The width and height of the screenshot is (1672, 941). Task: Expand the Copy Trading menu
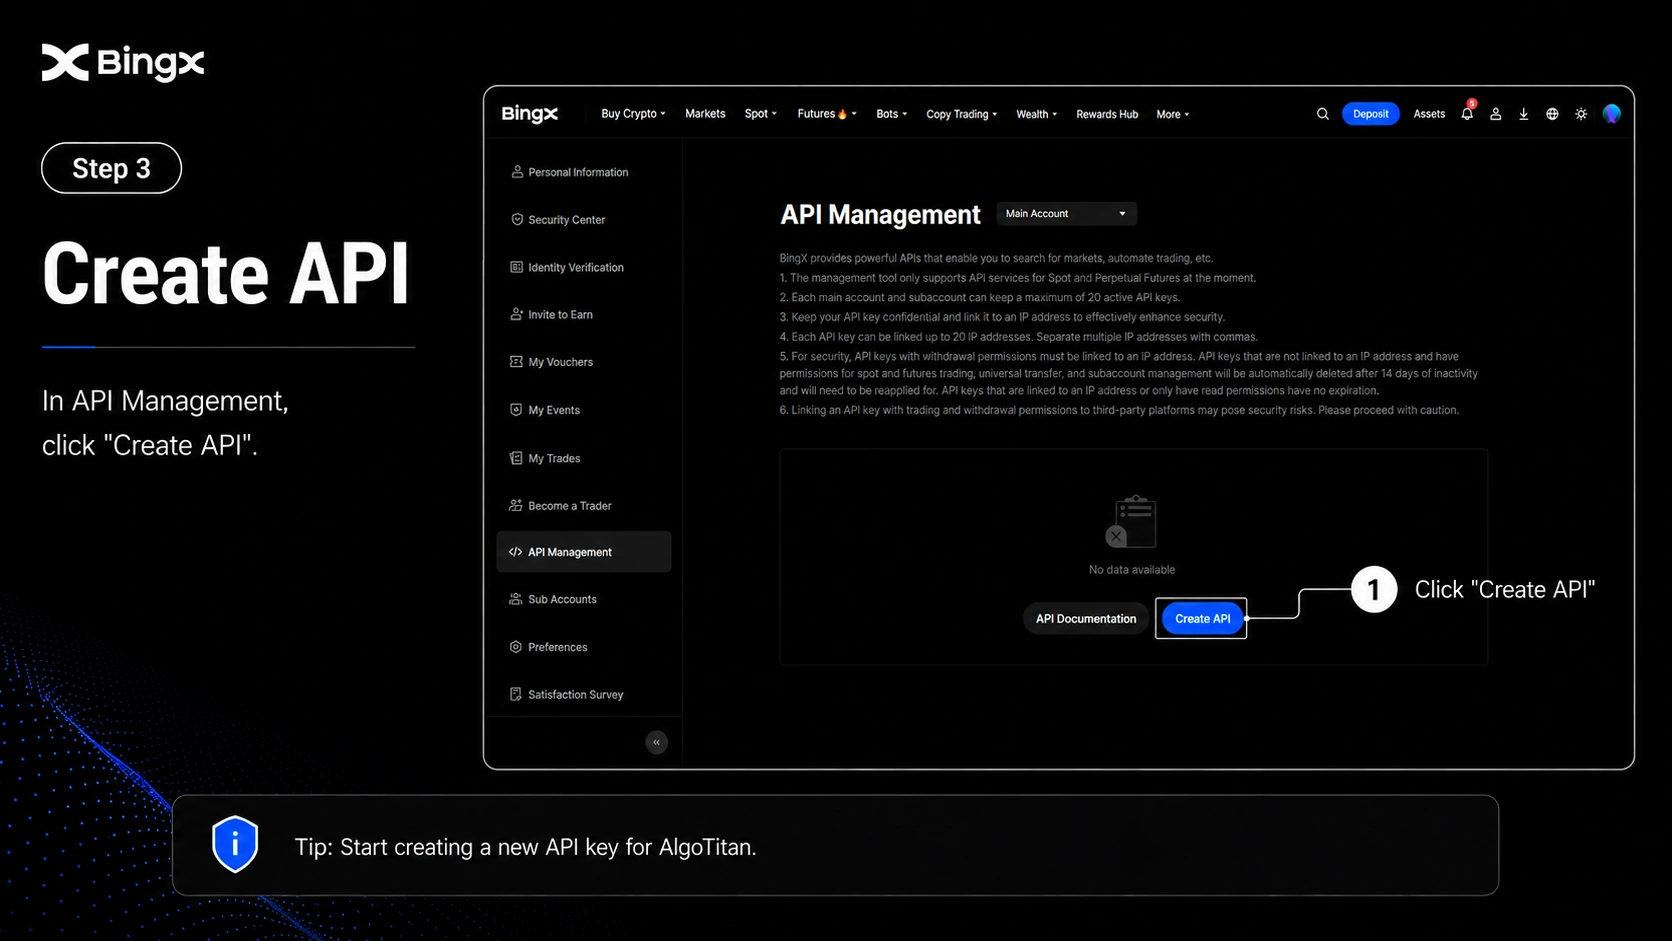pos(961,114)
